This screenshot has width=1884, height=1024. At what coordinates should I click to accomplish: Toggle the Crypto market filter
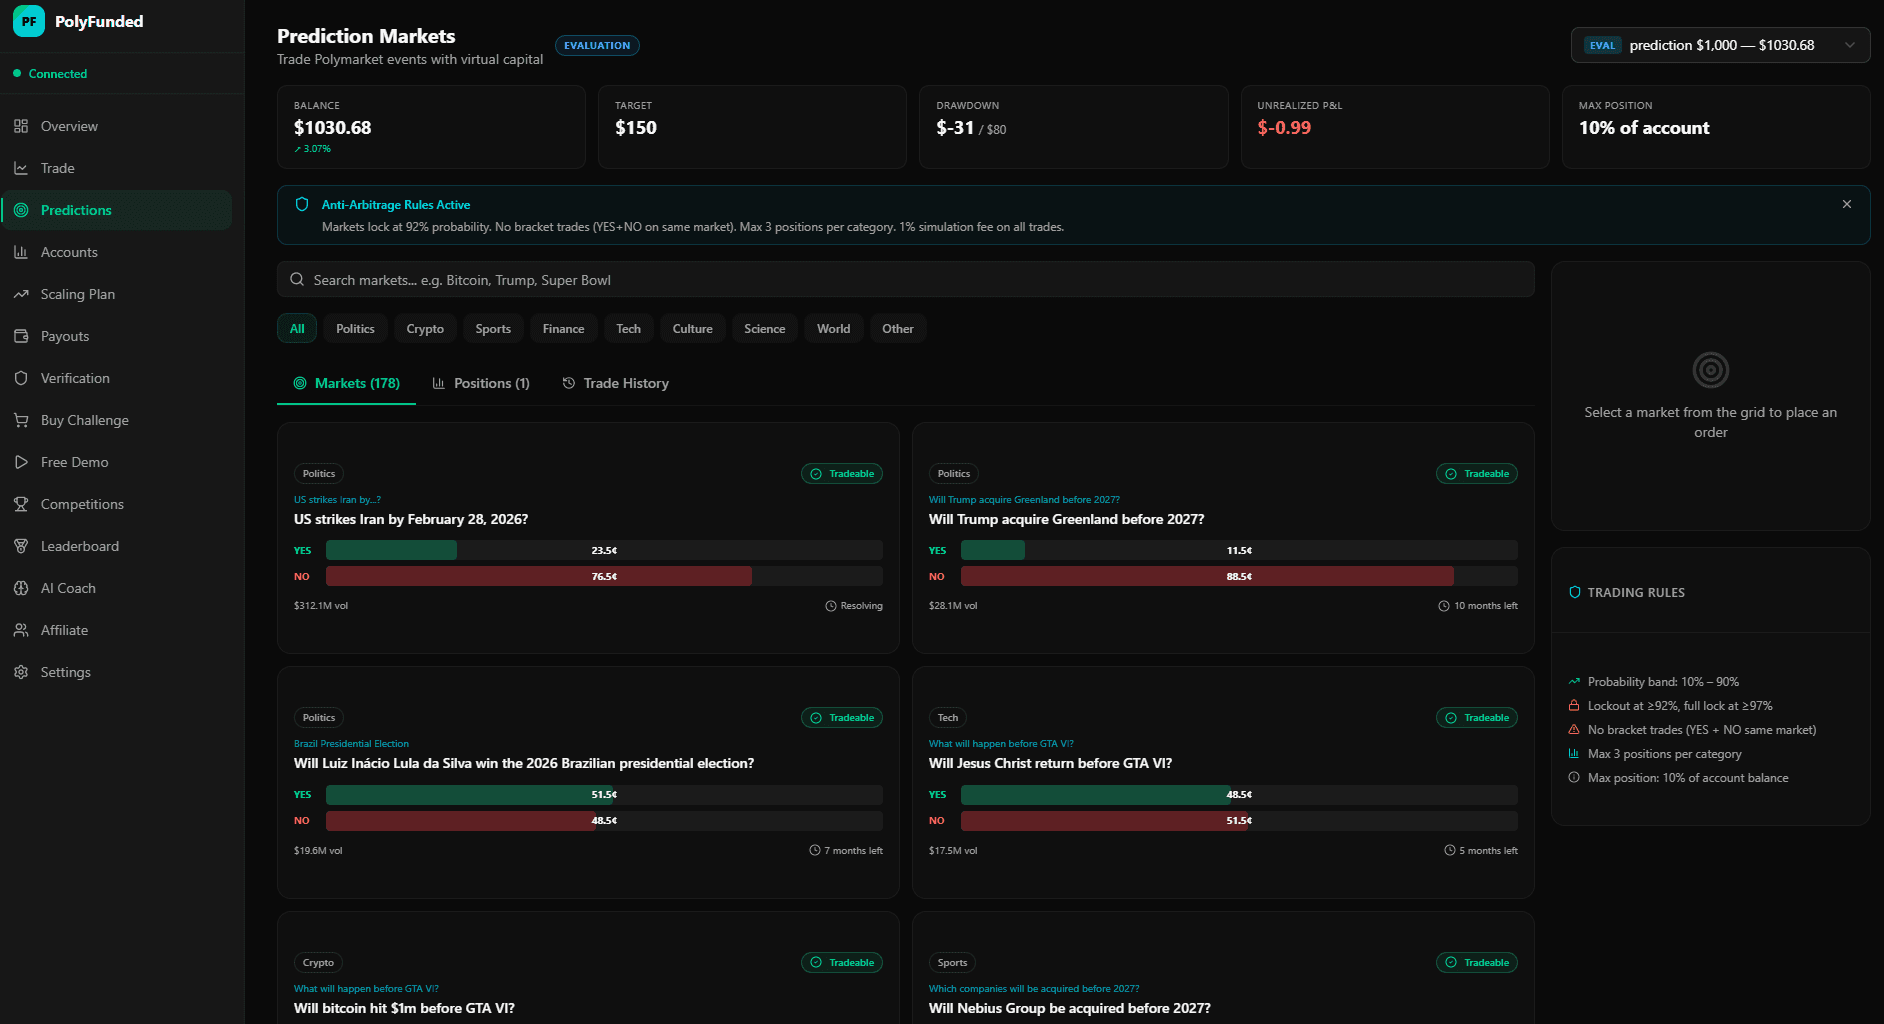(425, 328)
